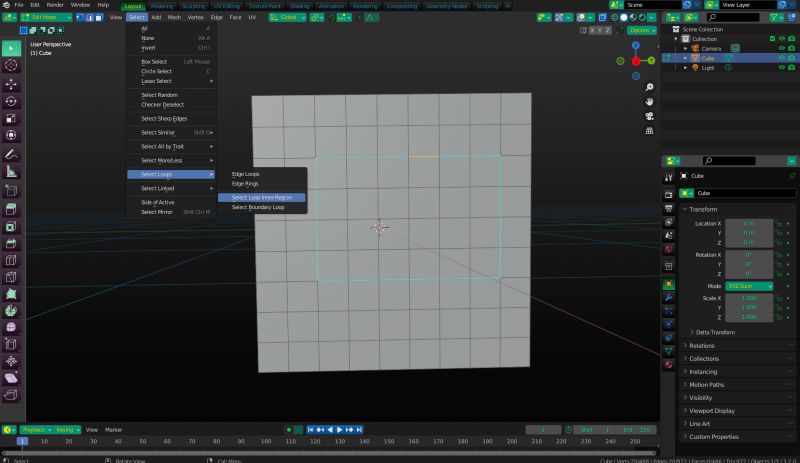Toggle X-ray view button

coord(603,17)
